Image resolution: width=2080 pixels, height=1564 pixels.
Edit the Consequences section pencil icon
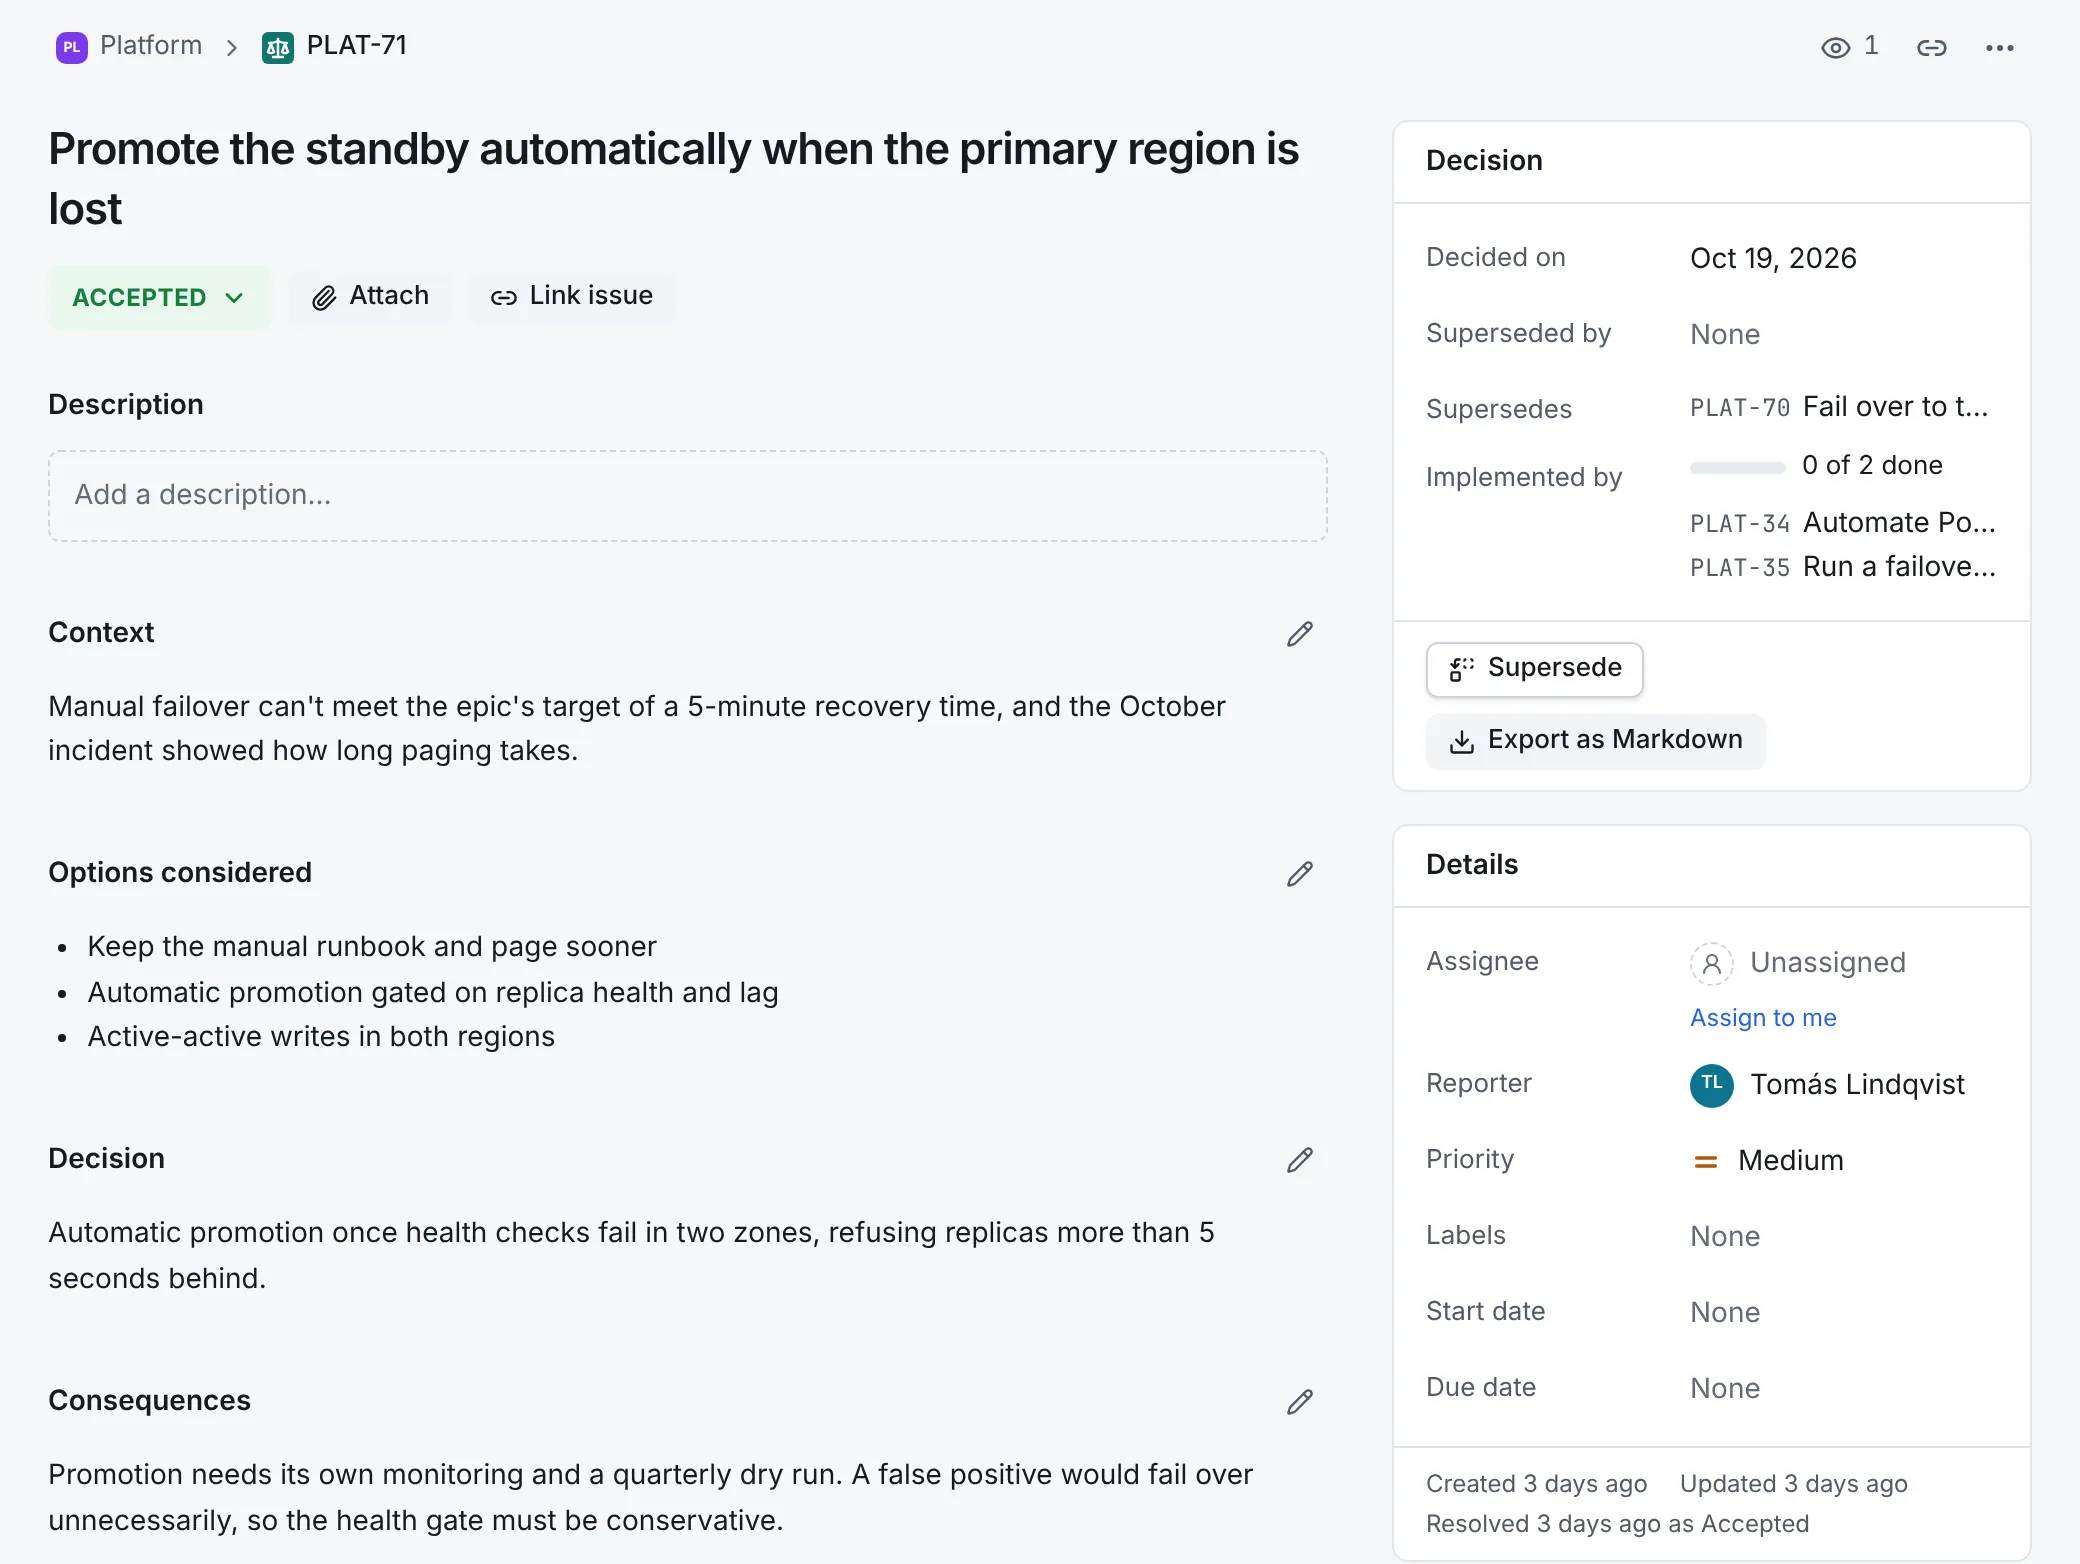pos(1299,1402)
